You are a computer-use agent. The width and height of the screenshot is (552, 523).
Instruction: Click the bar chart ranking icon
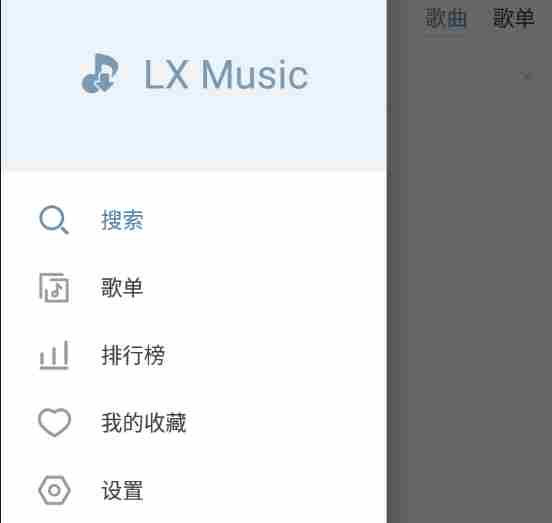[54, 355]
